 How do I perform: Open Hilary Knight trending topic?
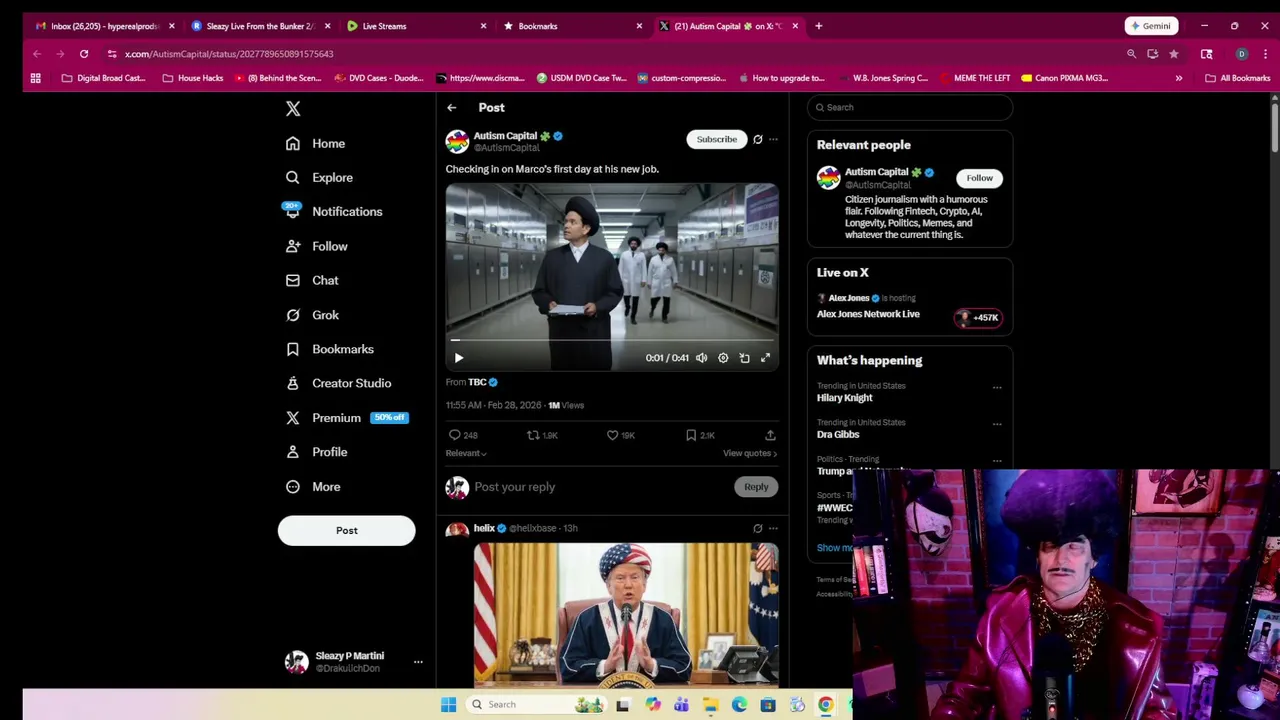coord(845,398)
